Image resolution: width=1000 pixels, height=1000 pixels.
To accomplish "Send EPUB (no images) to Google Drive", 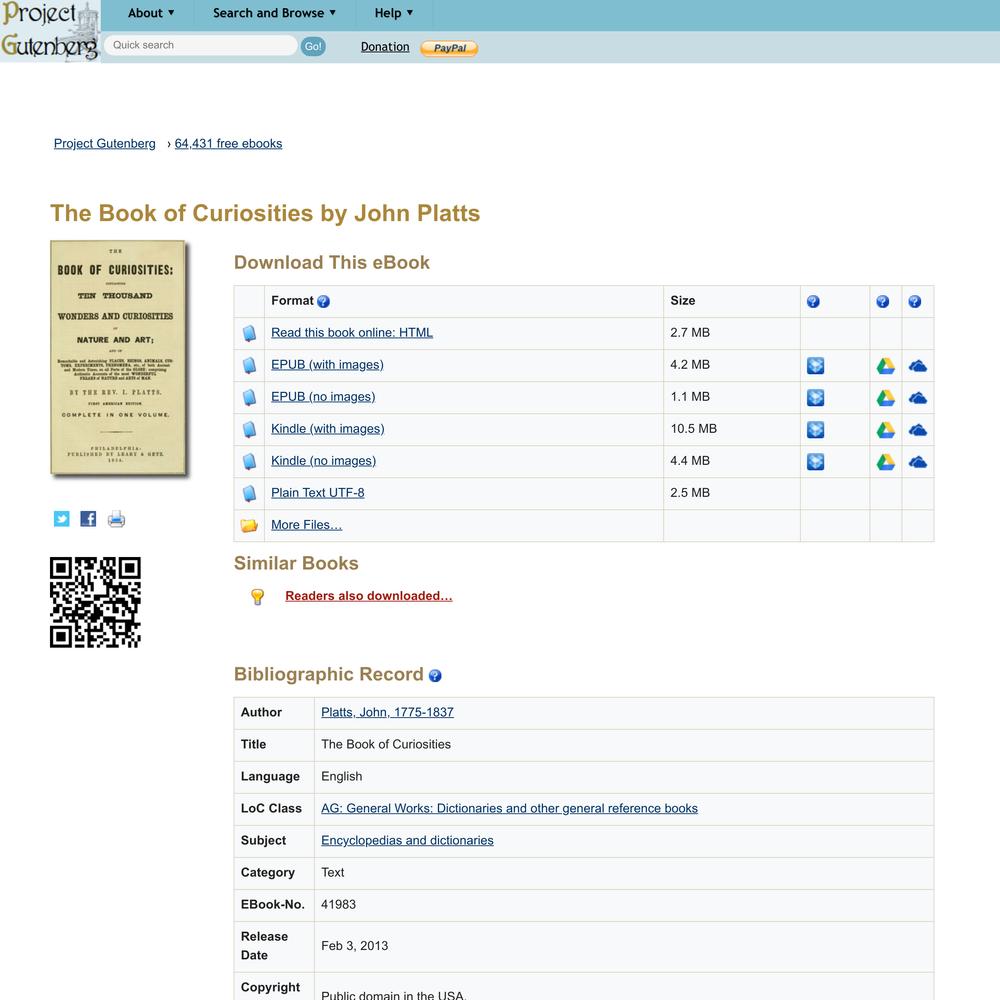I will tap(886, 397).
